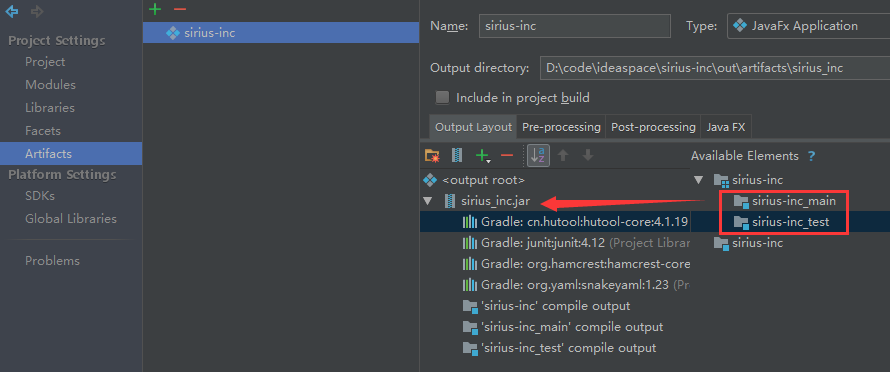Open the Problems section

[x=52, y=261]
